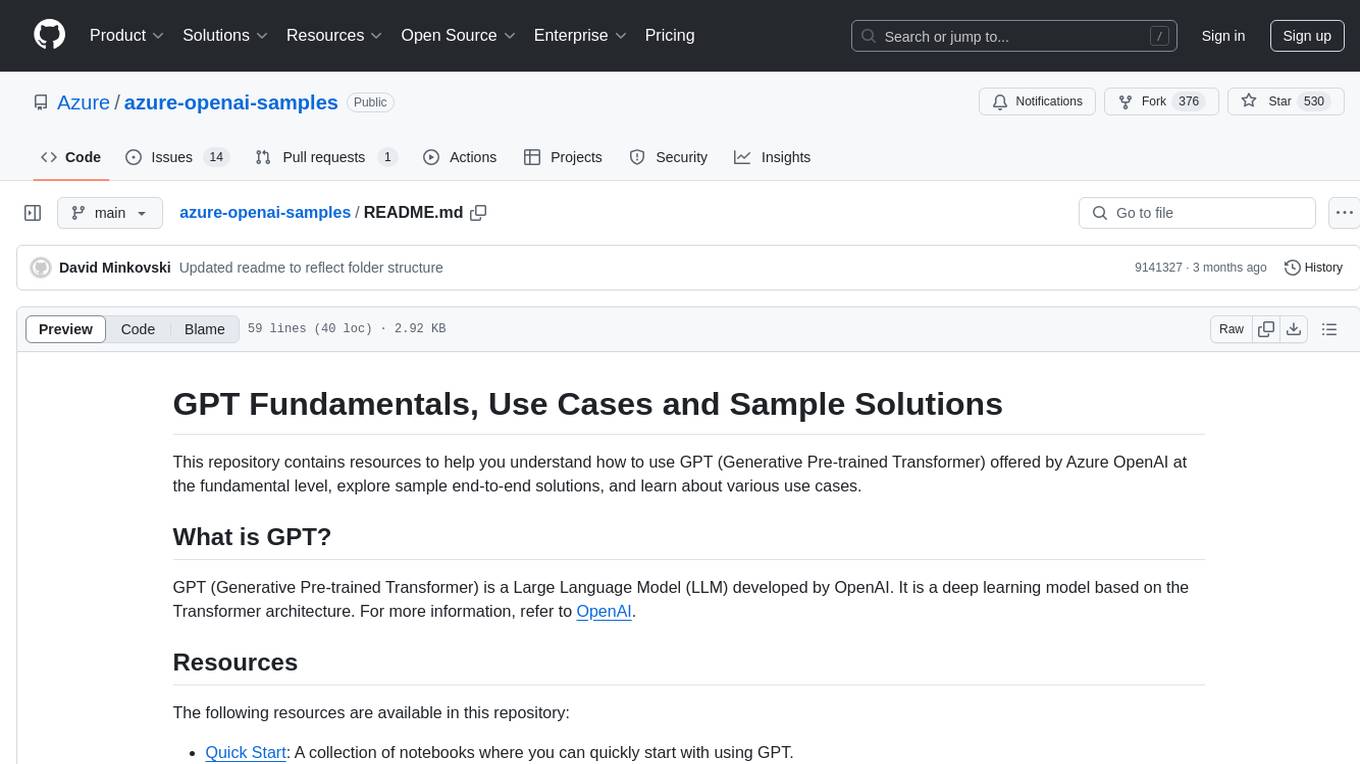The height and width of the screenshot is (764, 1360).
Task: Expand the Enterprise menu
Action: point(580,35)
